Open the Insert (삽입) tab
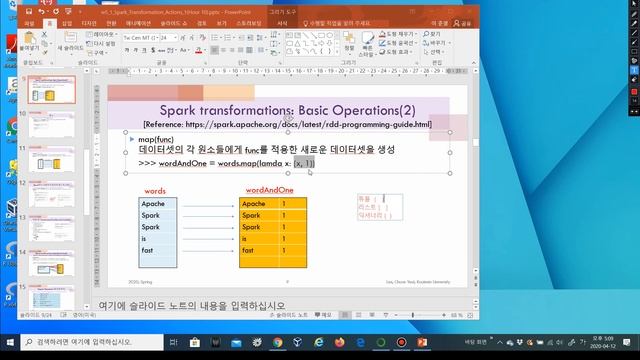The width and height of the screenshot is (640, 360). pos(67,24)
